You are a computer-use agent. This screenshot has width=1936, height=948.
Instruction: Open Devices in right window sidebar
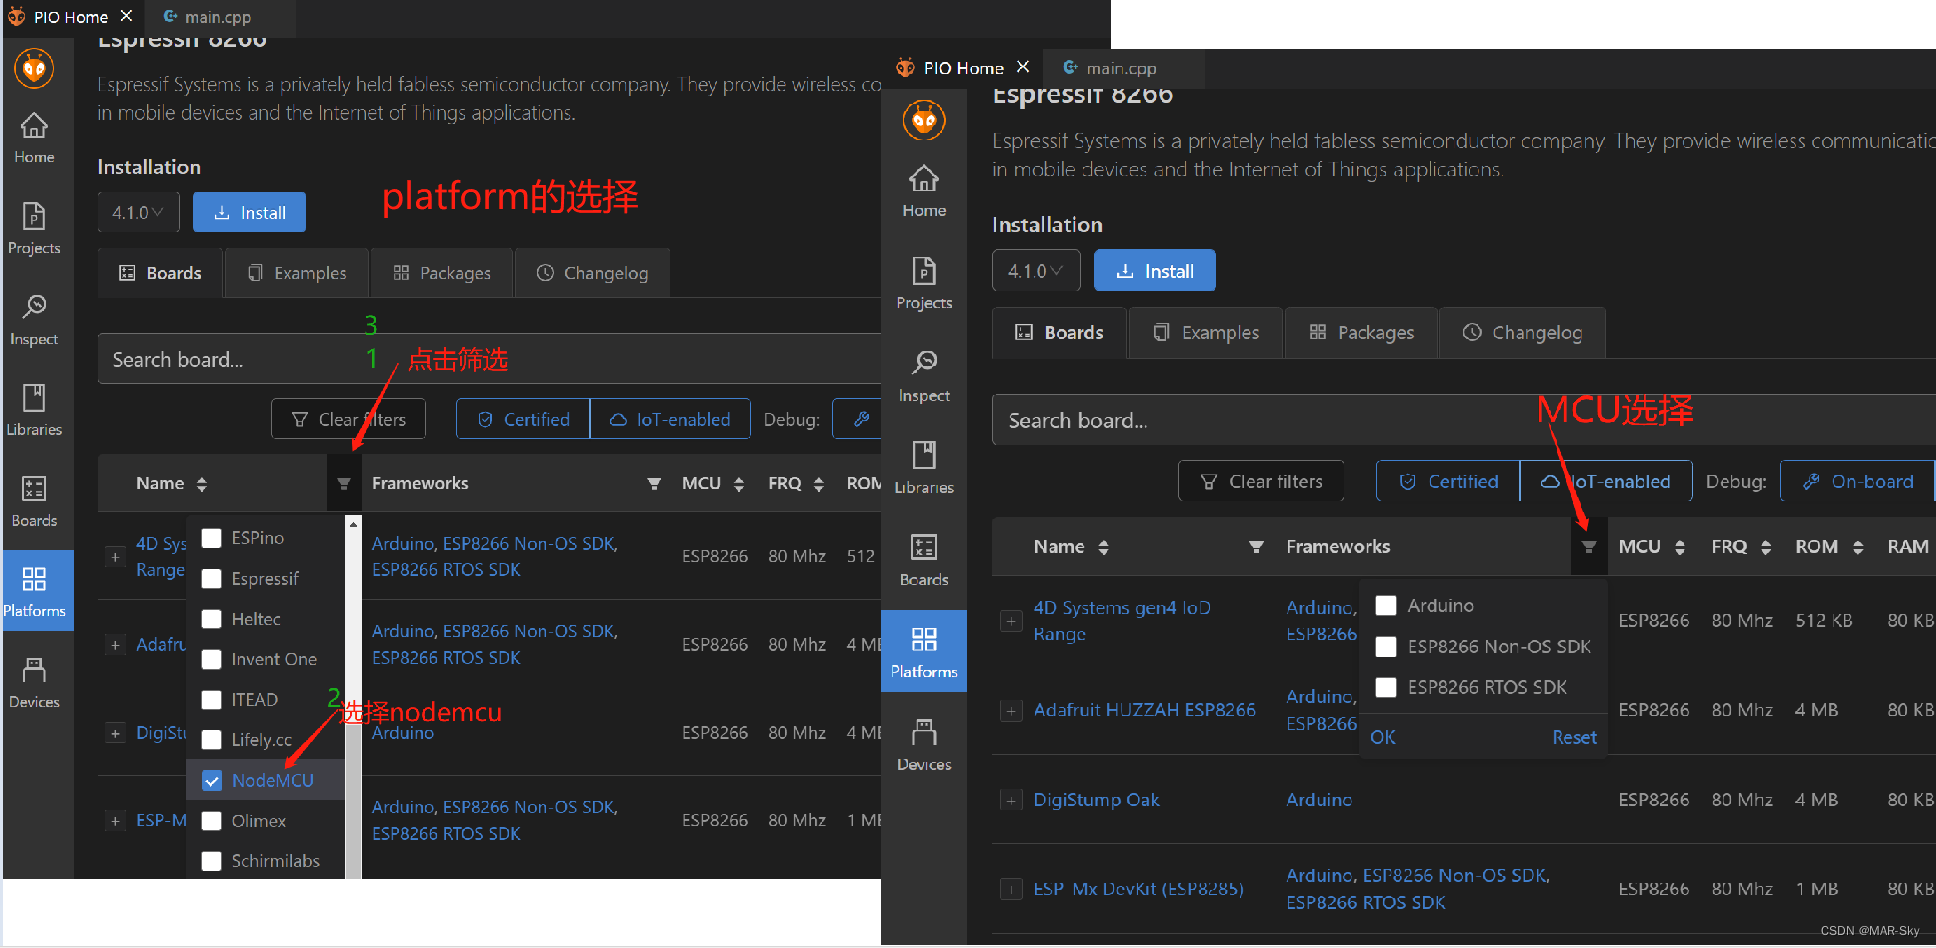[924, 745]
